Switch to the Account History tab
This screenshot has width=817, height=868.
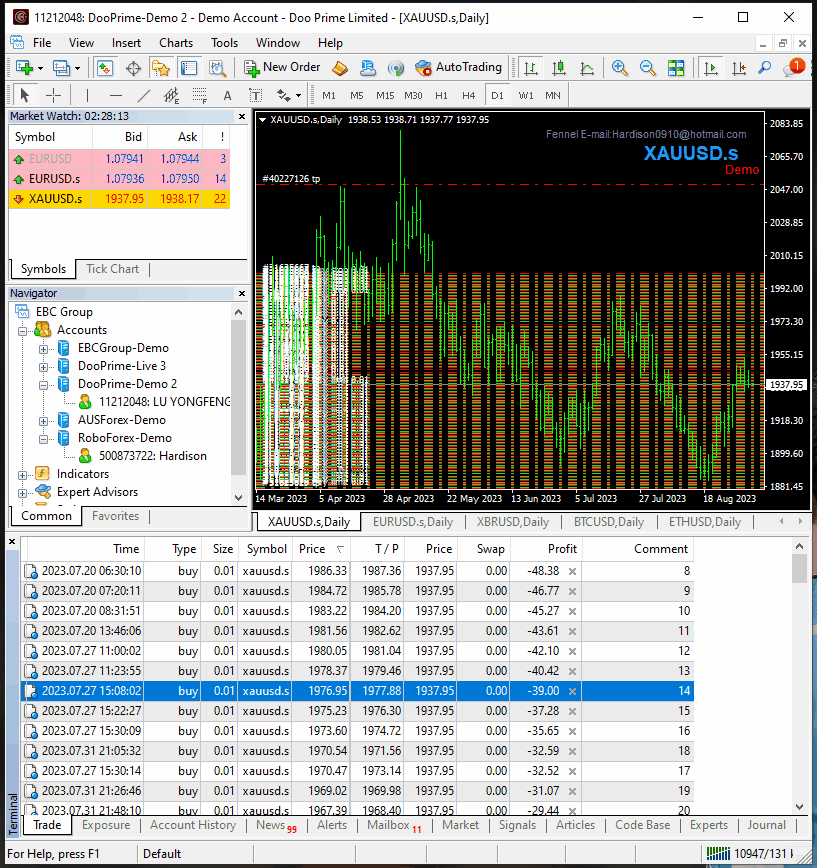point(193,826)
